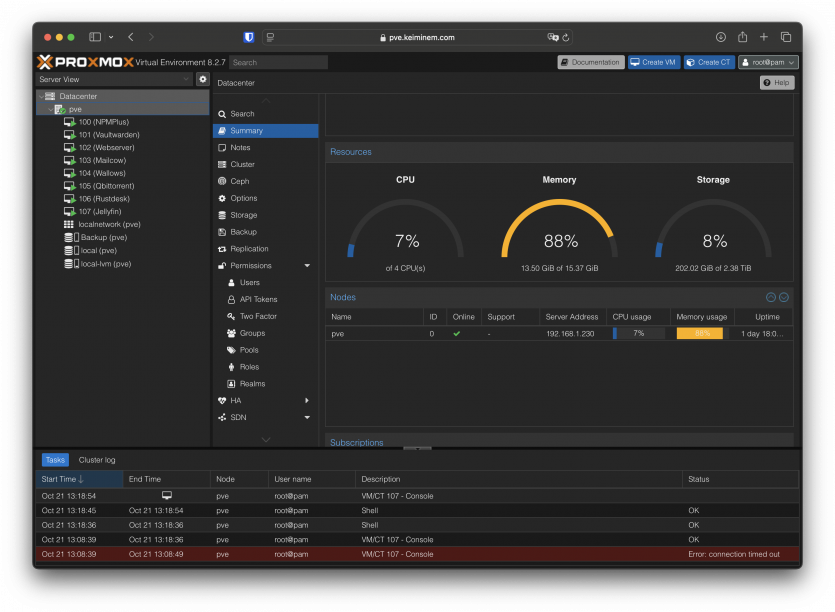Collapse the Datacenter tree node
The image size is (835, 612).
coord(42,96)
